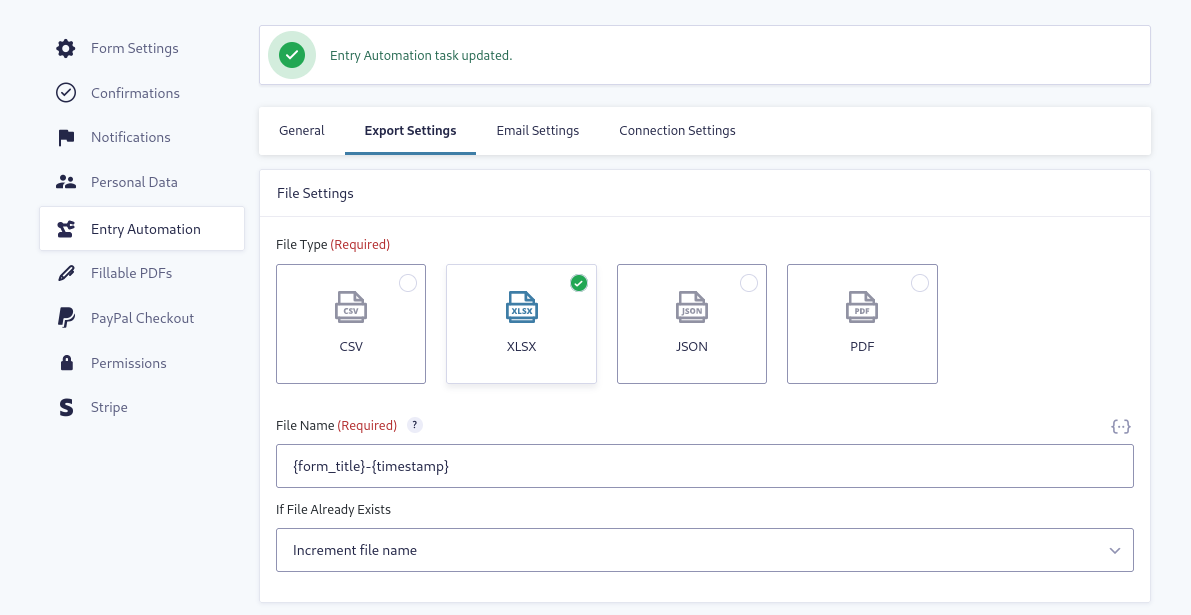Select the CSV file type radio
1191x615 pixels.
pos(407,283)
